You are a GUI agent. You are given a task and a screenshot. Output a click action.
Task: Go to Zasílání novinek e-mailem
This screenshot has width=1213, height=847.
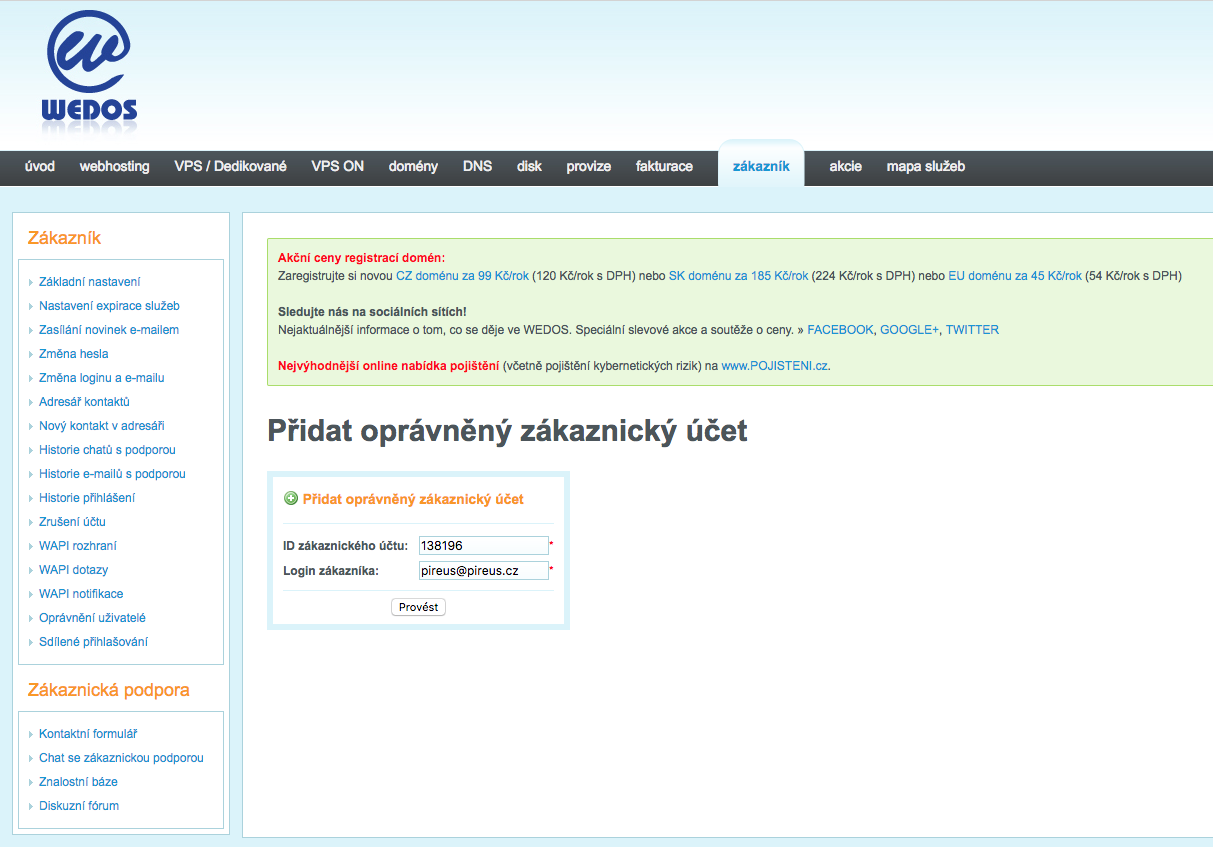pos(109,330)
